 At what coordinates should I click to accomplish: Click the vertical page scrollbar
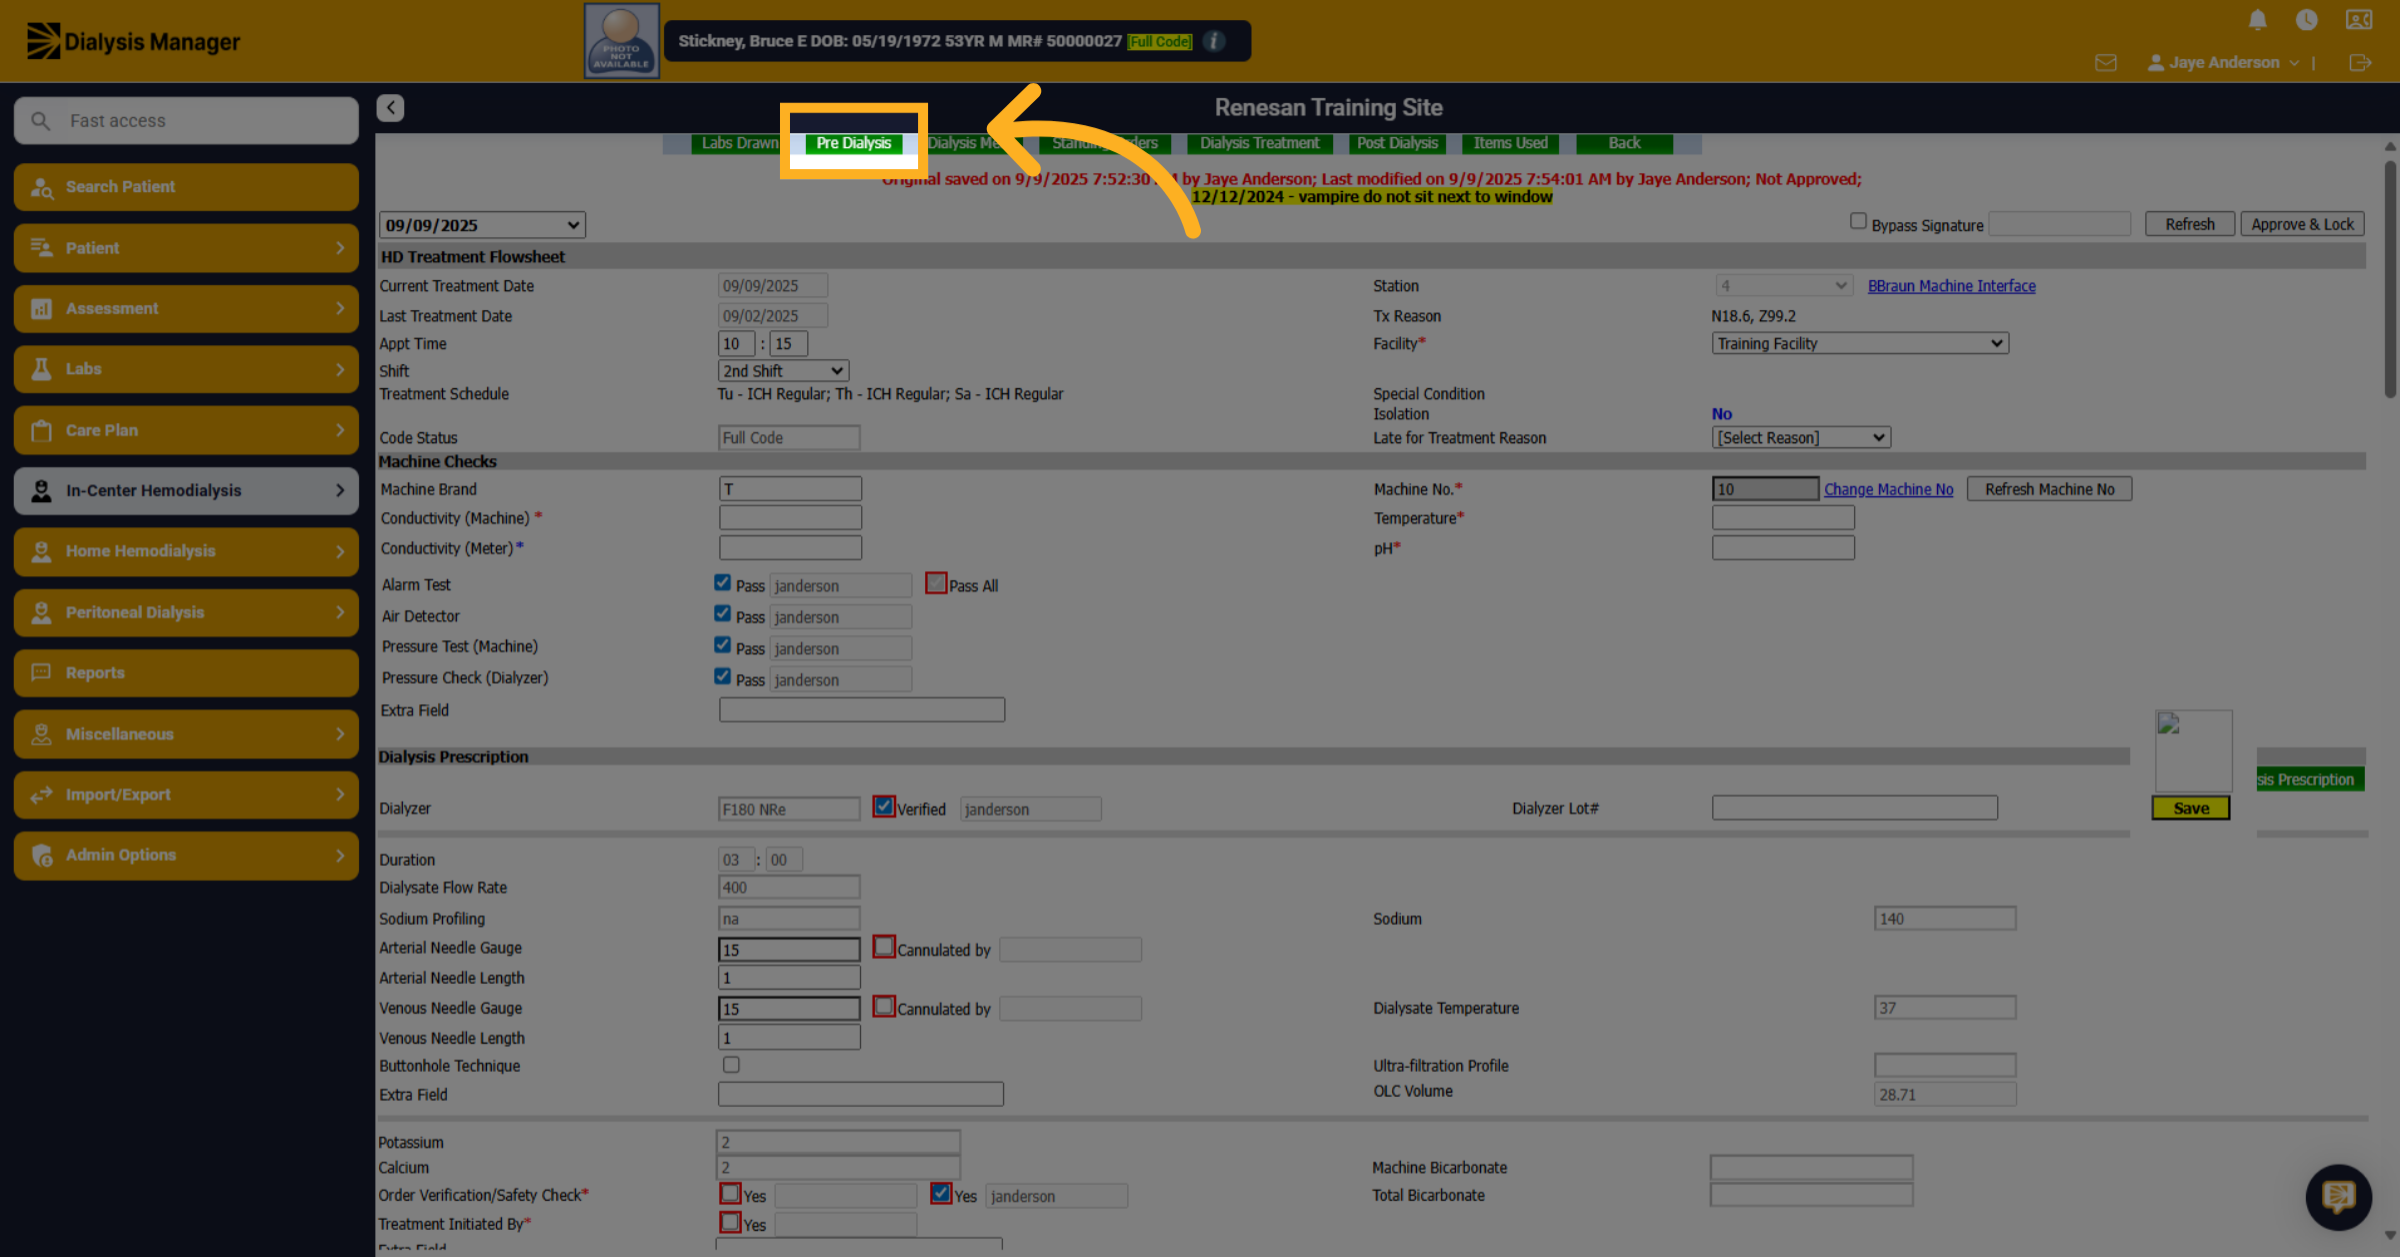[2390, 280]
